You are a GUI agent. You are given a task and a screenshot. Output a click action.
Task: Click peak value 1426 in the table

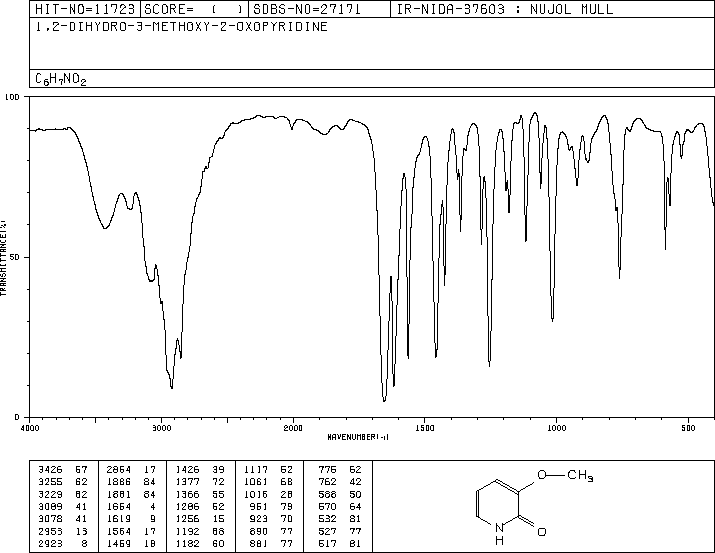pyautogui.click(x=187, y=470)
